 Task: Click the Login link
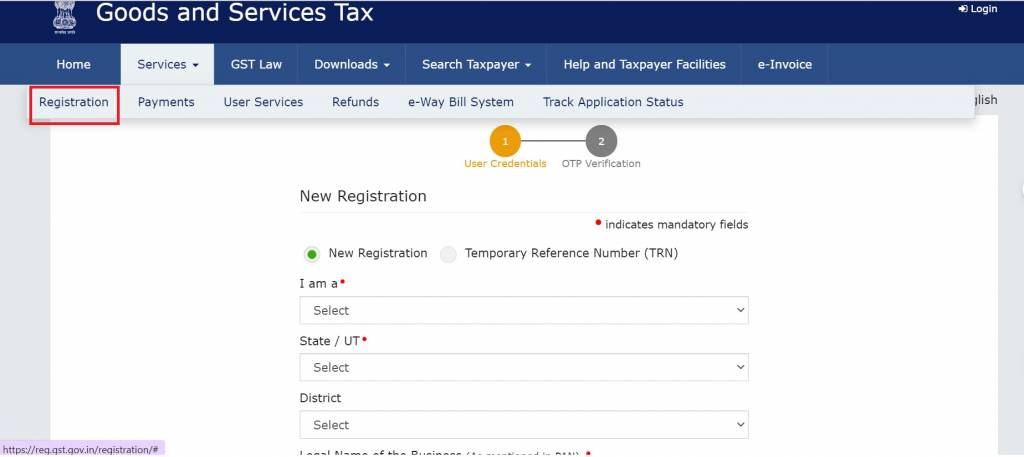click(978, 9)
